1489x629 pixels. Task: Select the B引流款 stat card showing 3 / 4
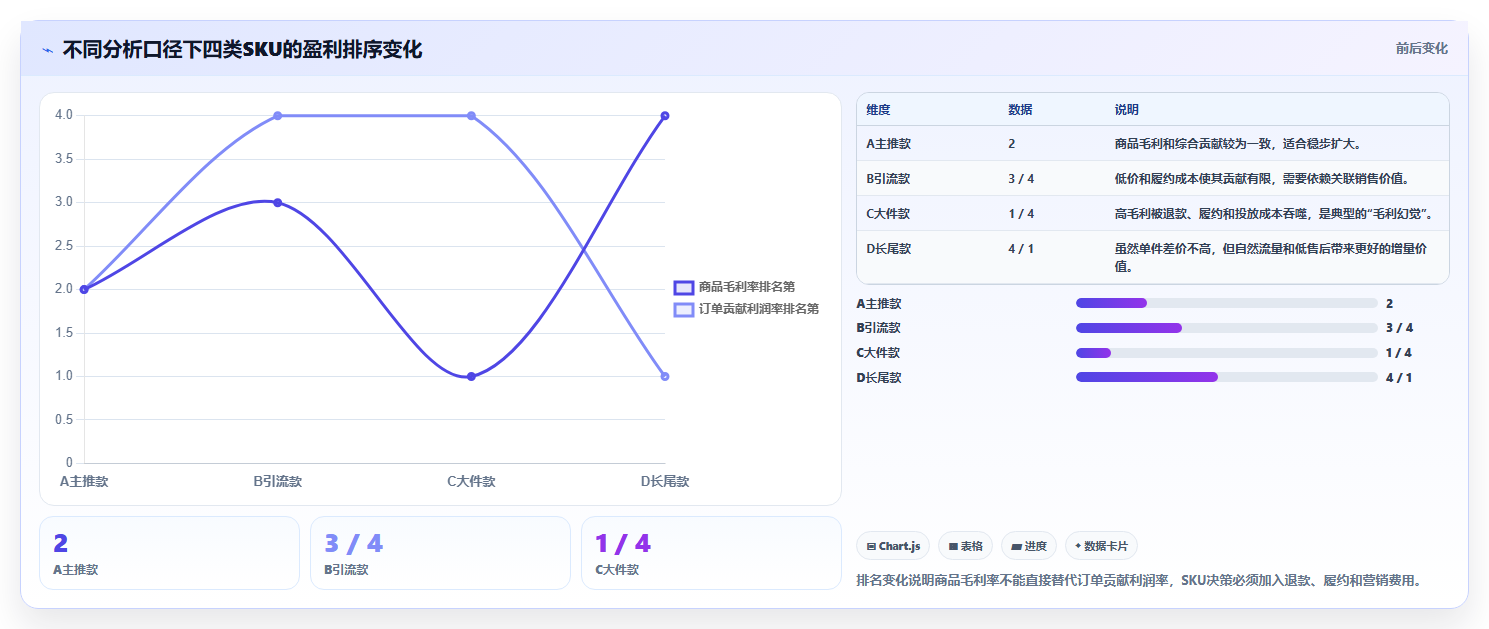(440, 553)
